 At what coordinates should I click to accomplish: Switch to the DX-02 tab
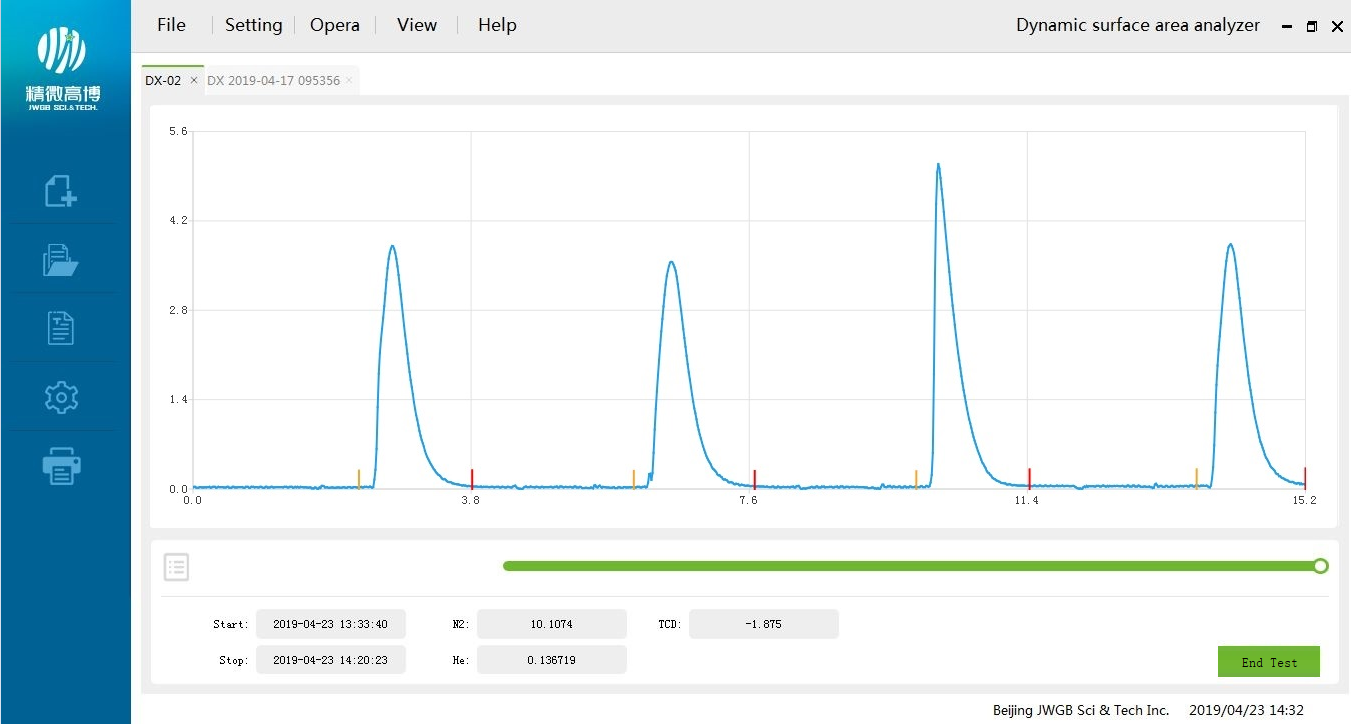click(163, 81)
